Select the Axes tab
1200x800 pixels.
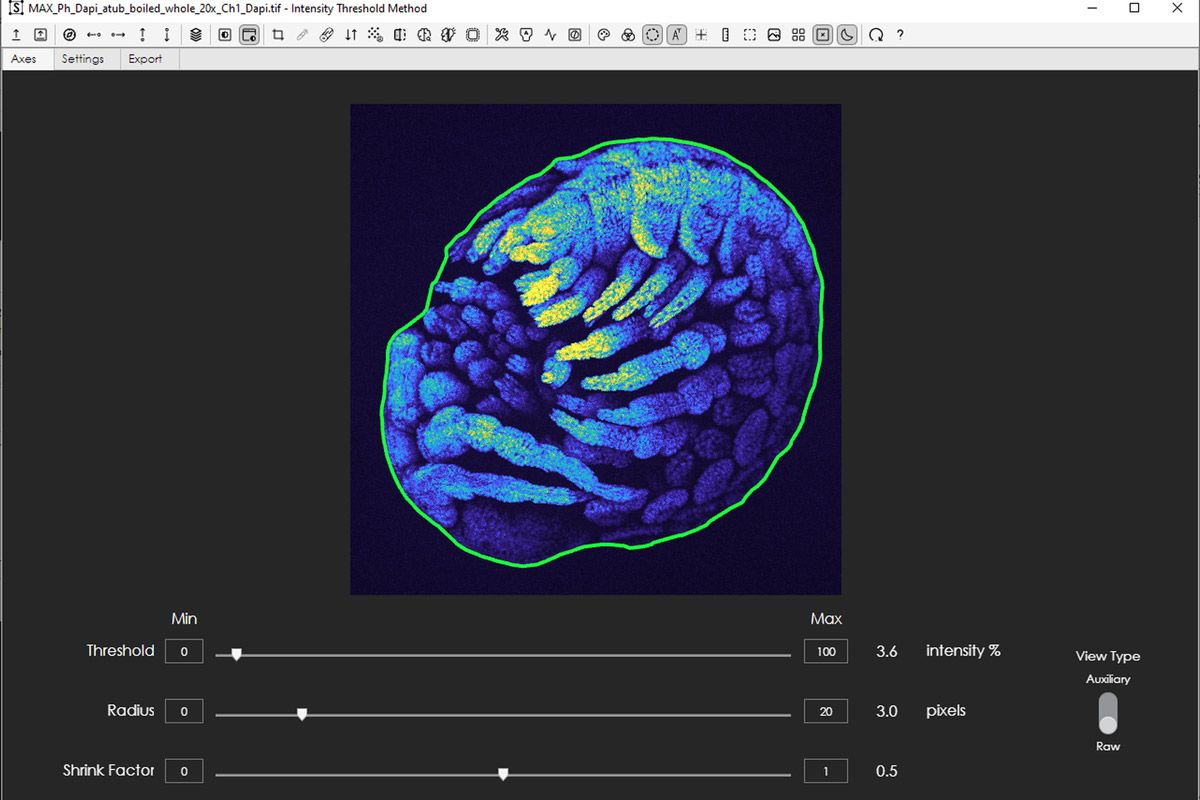pyautogui.click(x=24, y=59)
